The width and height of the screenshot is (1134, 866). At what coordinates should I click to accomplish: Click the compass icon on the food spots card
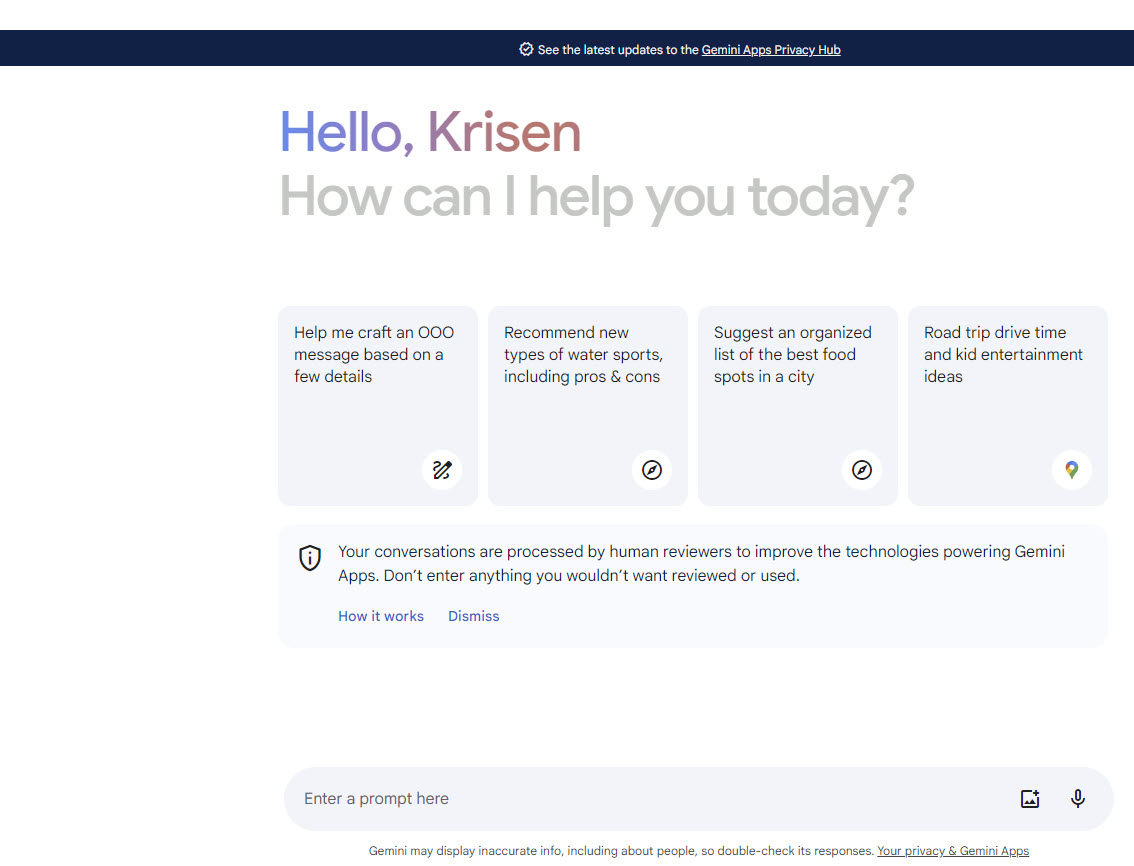pyautogui.click(x=862, y=469)
